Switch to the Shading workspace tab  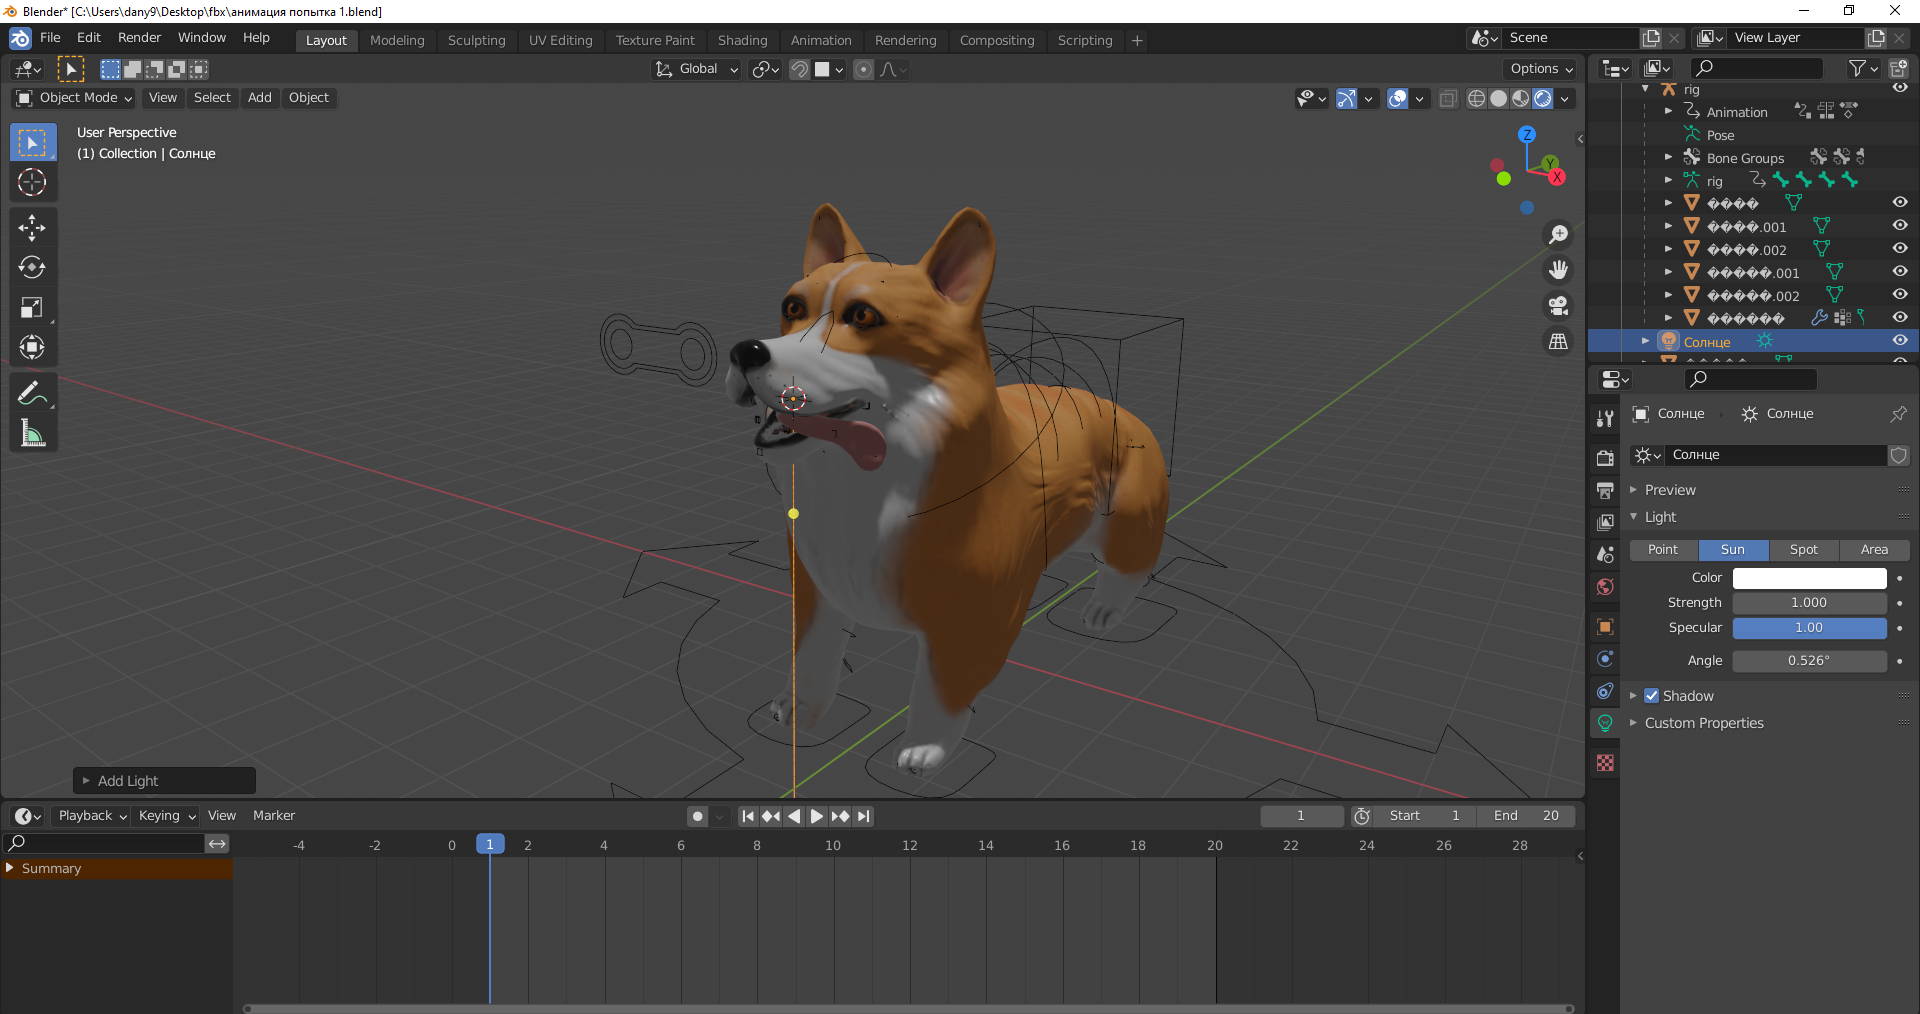click(742, 40)
